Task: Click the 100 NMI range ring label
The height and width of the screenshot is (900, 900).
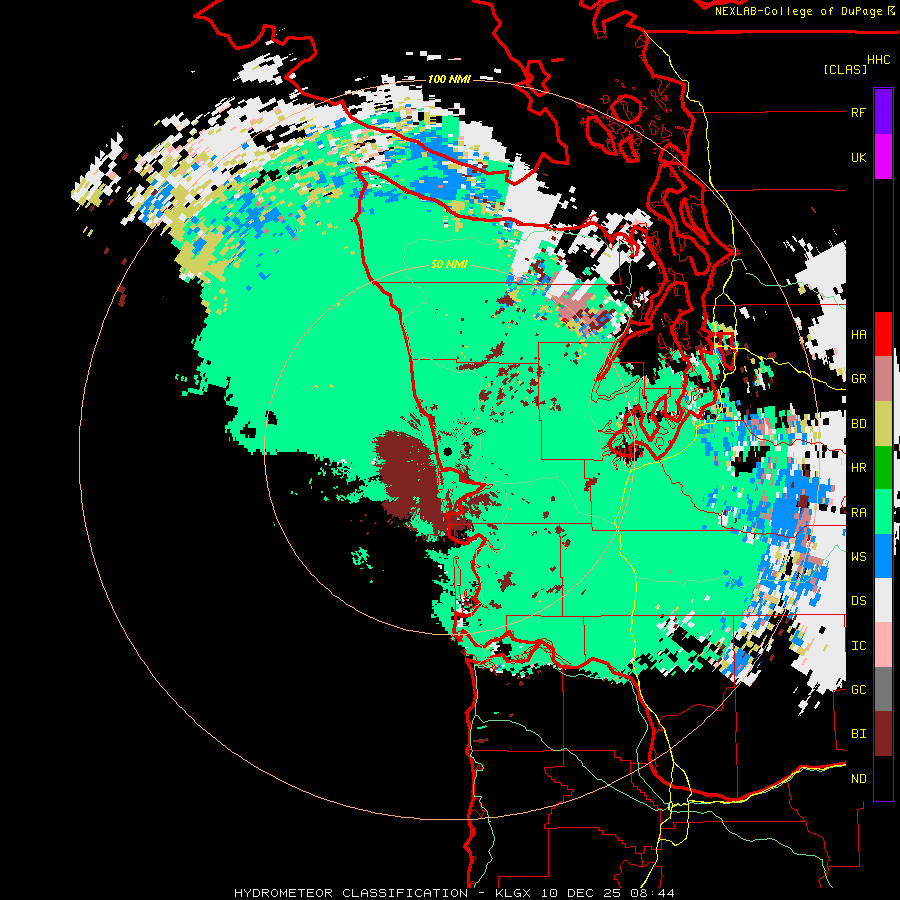Action: point(449,79)
